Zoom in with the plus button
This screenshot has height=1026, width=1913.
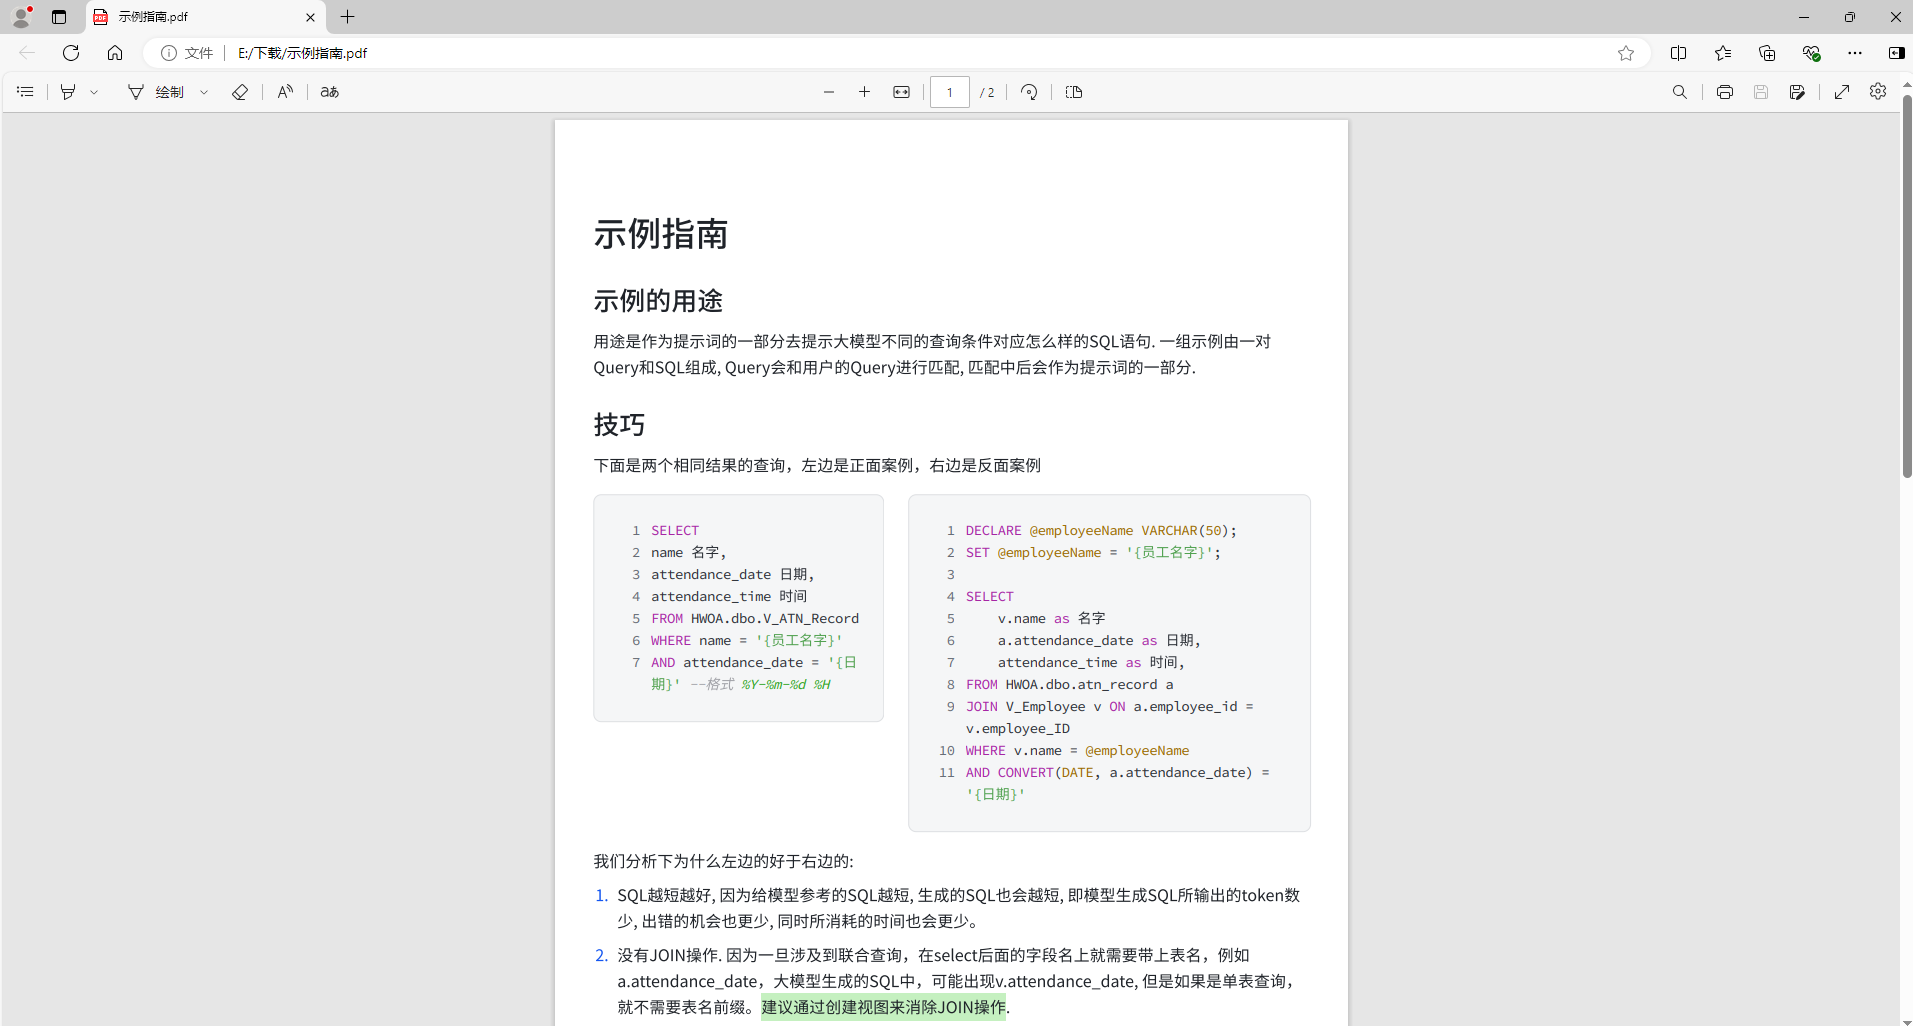(x=865, y=92)
